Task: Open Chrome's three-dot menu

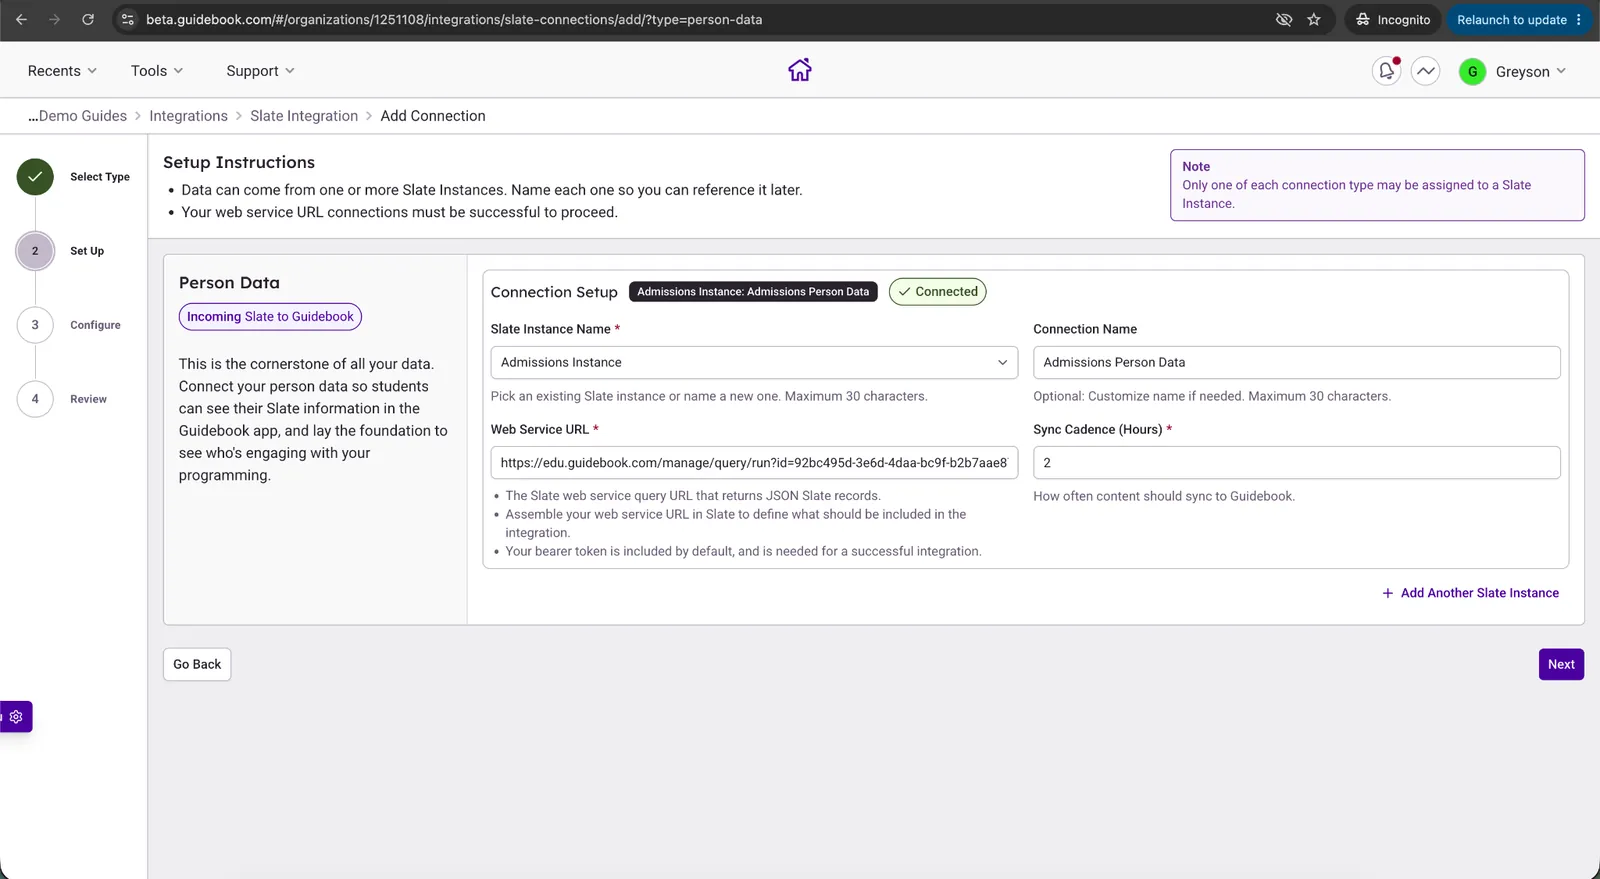Action: [x=1579, y=19]
